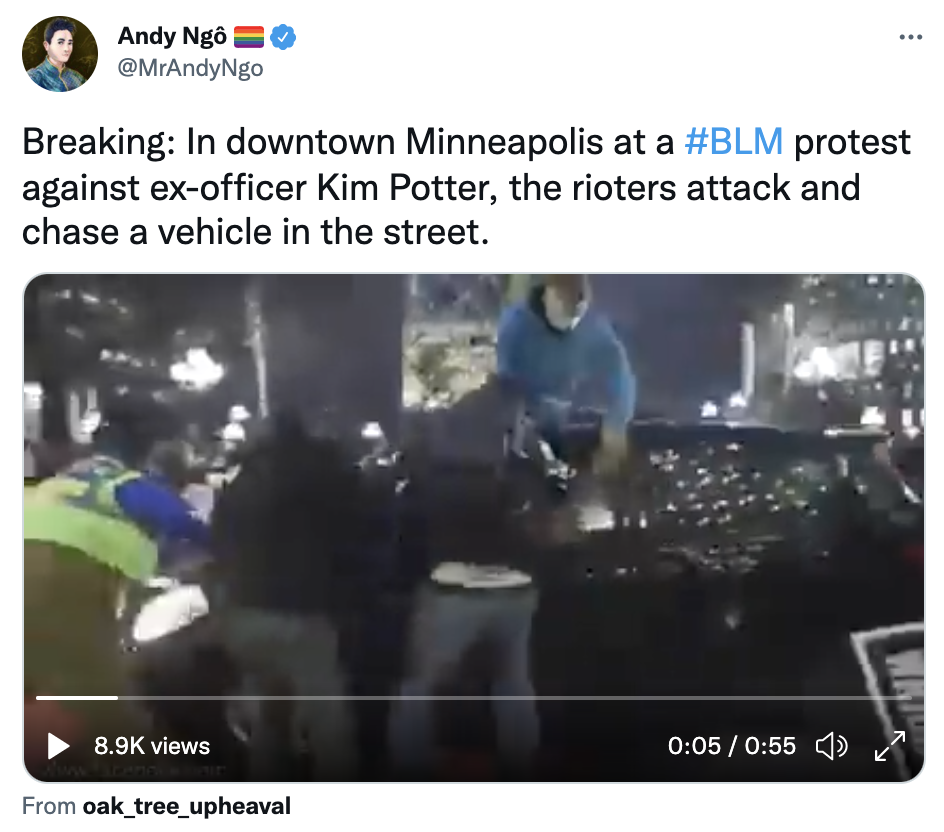Open the #BLM hashtag
The image size is (944, 832).
click(x=734, y=142)
